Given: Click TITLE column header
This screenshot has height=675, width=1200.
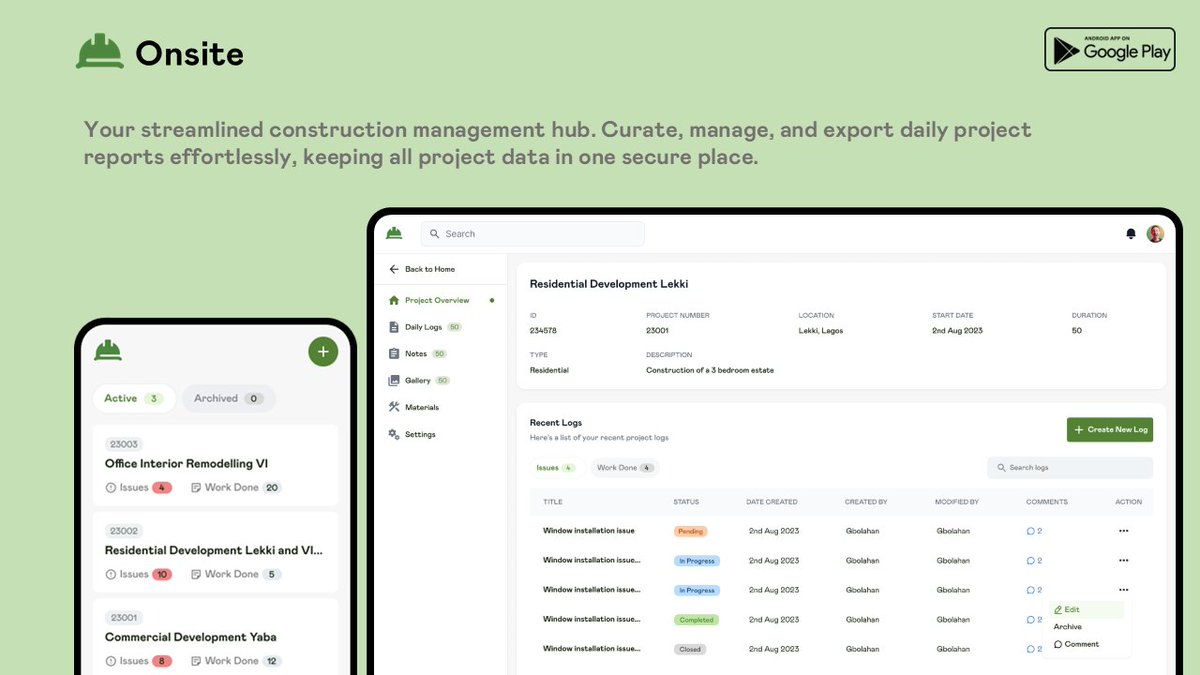Looking at the screenshot, I should pyautogui.click(x=553, y=502).
